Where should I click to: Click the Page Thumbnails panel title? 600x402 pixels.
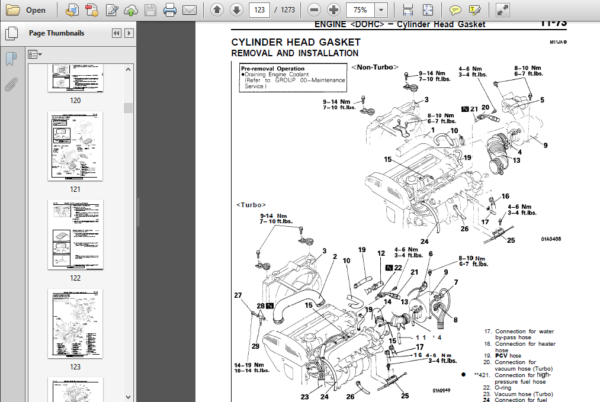(56, 33)
